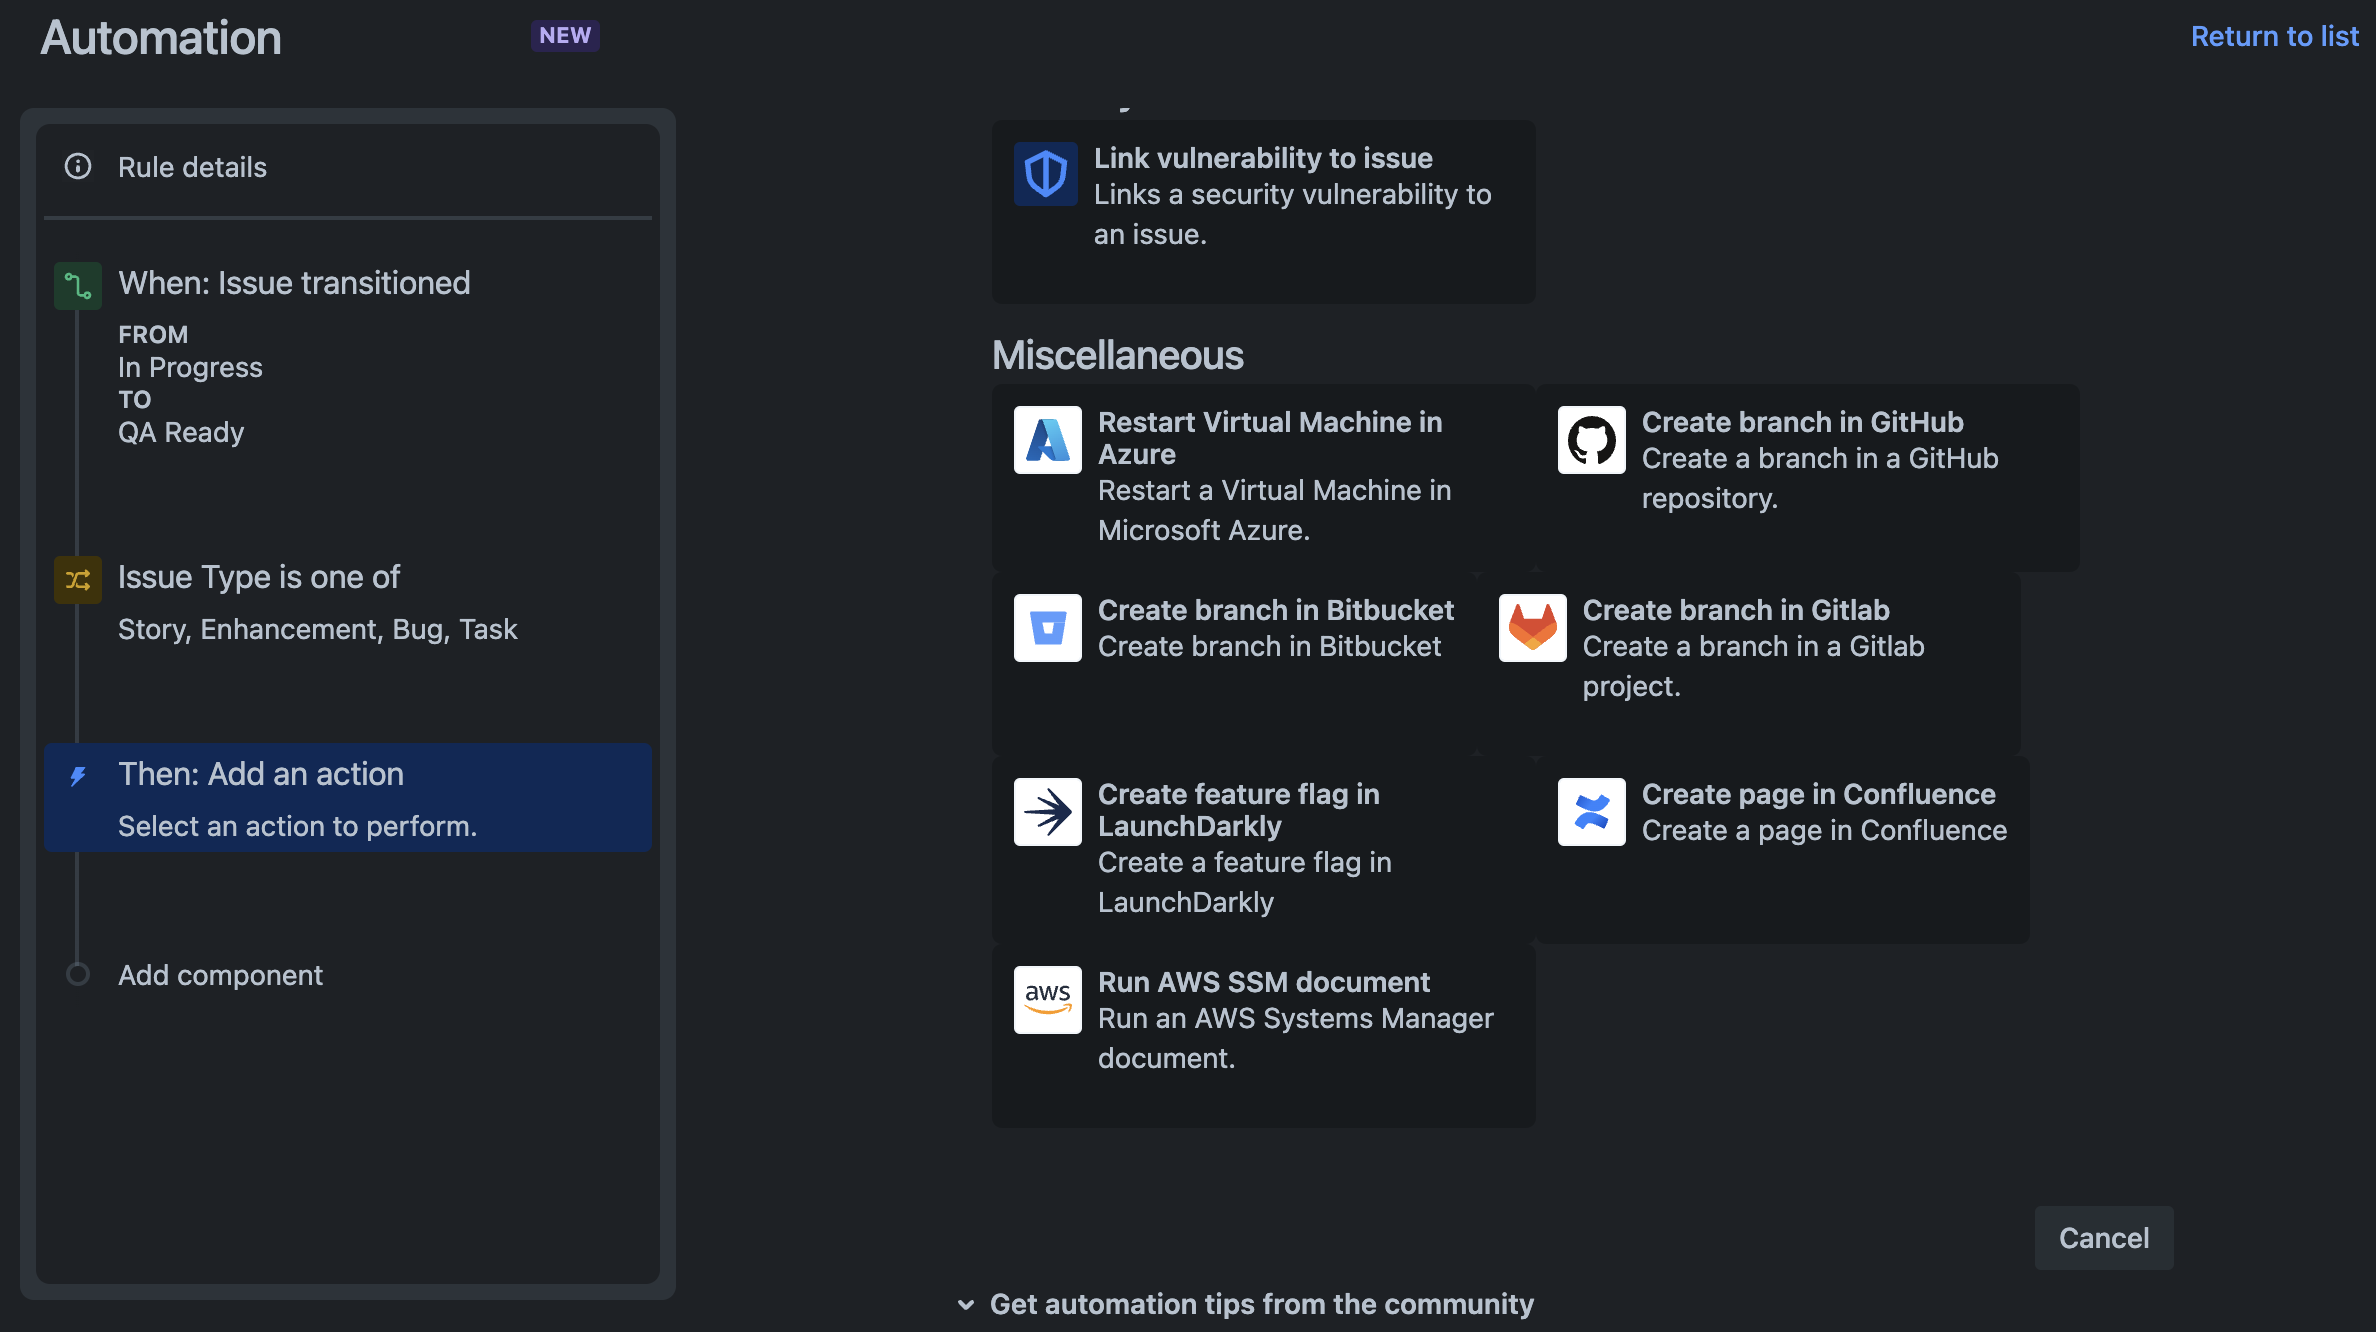This screenshot has height=1332, width=2376.
Task: Click the Gitlab fox icon
Action: (1532, 627)
